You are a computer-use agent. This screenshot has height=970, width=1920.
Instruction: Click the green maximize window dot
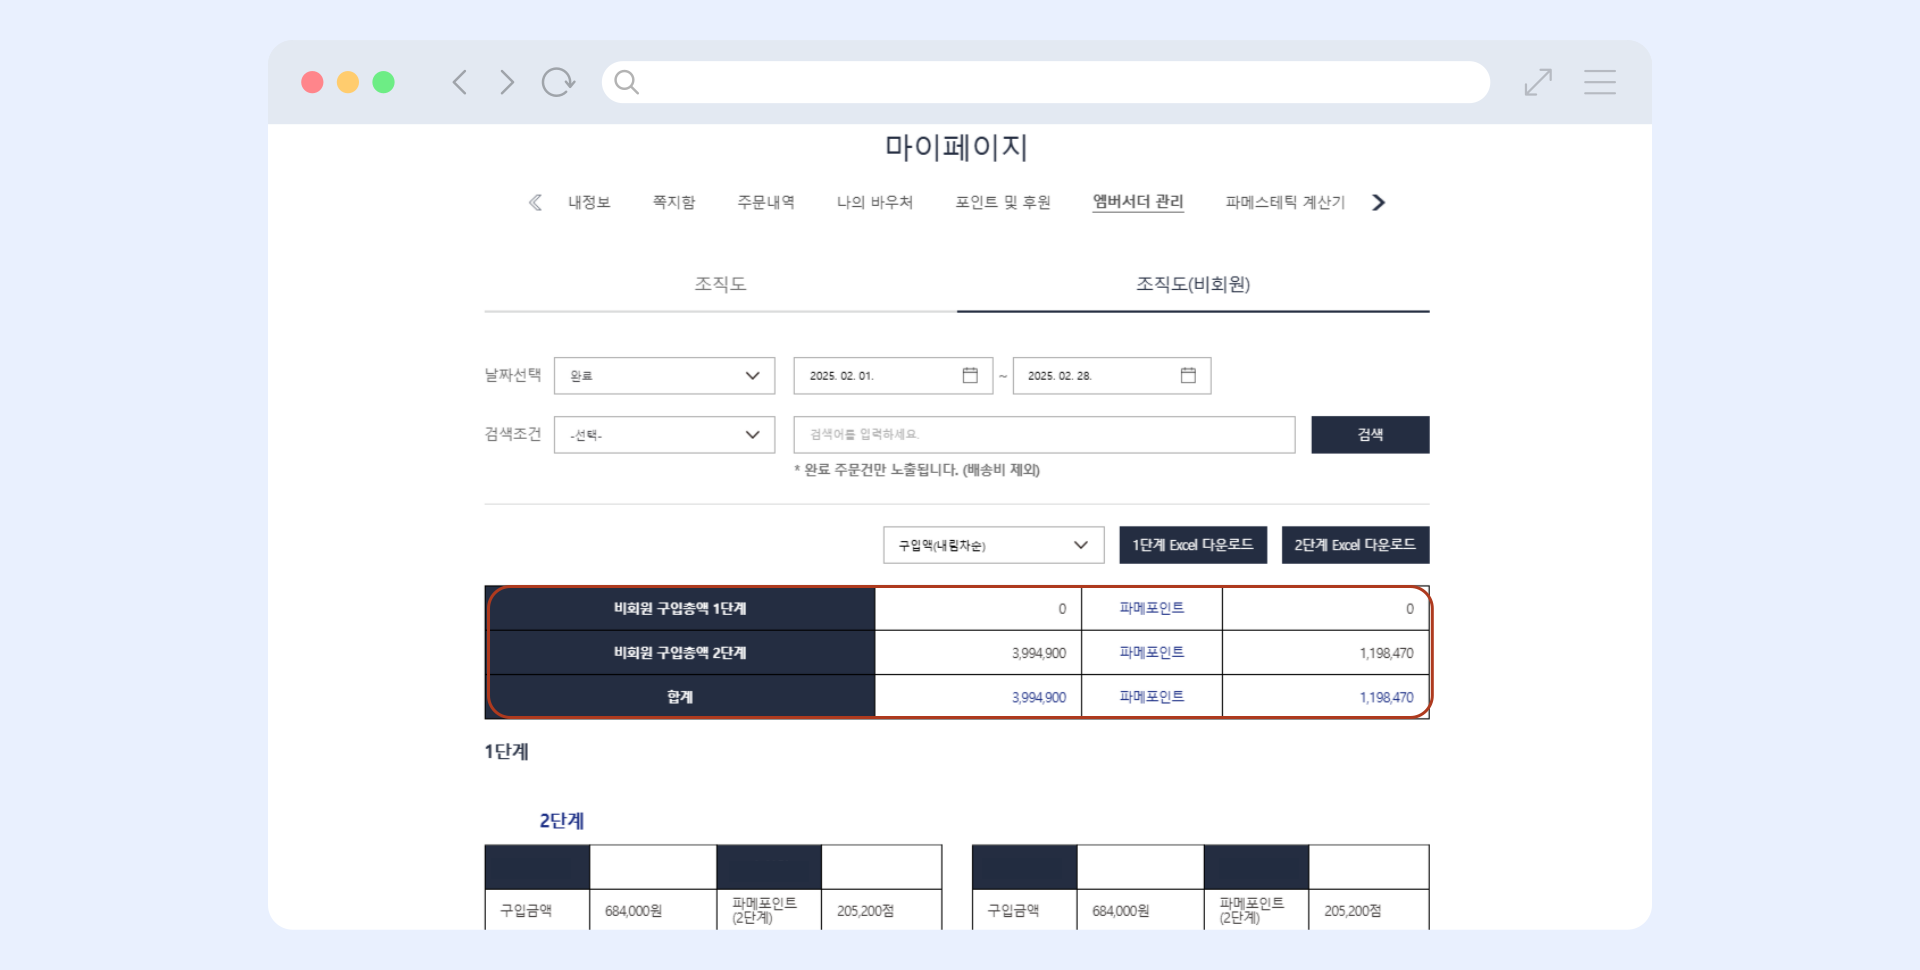click(383, 82)
